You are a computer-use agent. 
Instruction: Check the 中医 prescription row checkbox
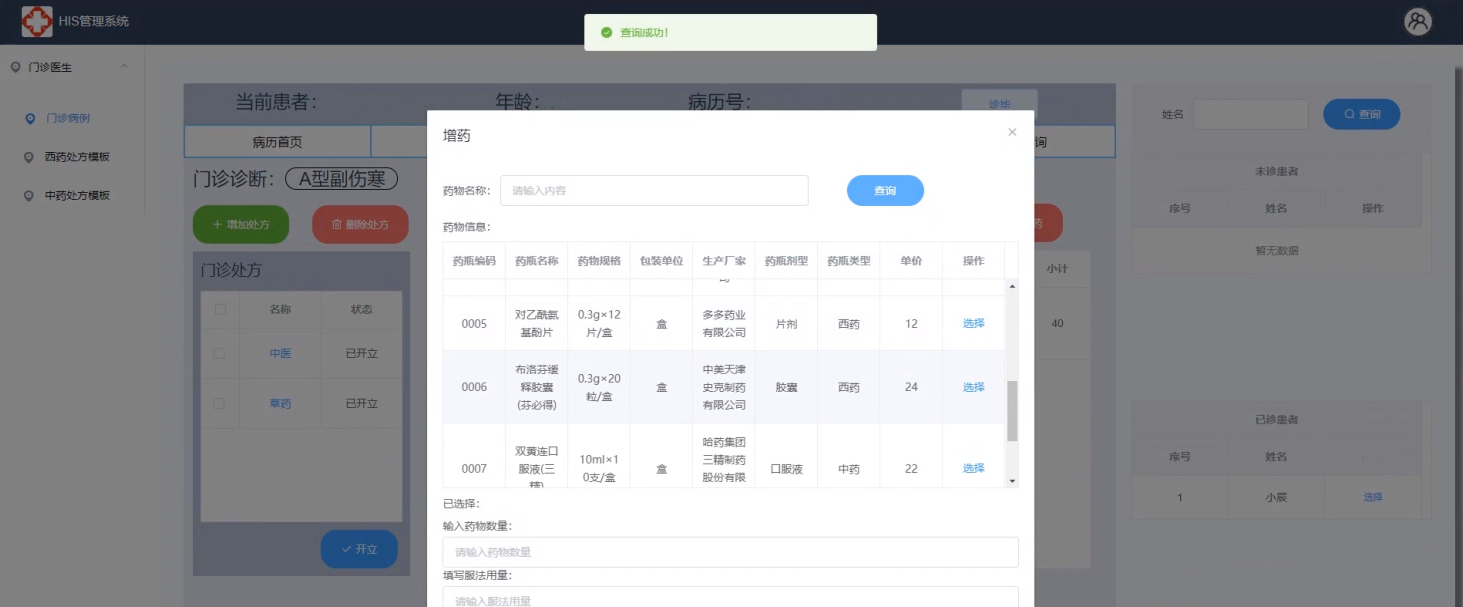(220, 354)
